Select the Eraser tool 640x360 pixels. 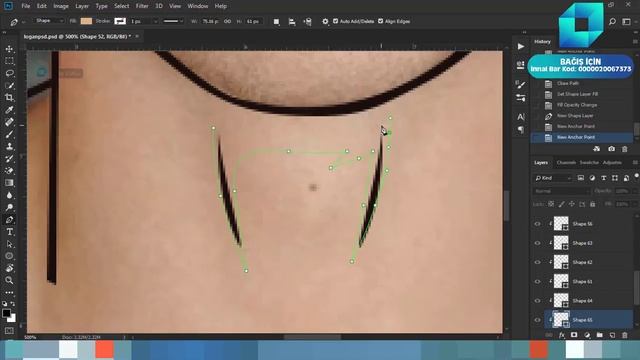point(9,171)
